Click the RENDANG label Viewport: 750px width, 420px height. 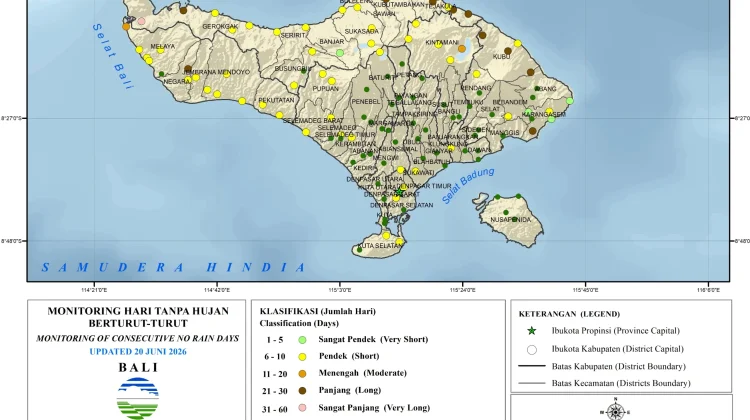click(x=476, y=88)
